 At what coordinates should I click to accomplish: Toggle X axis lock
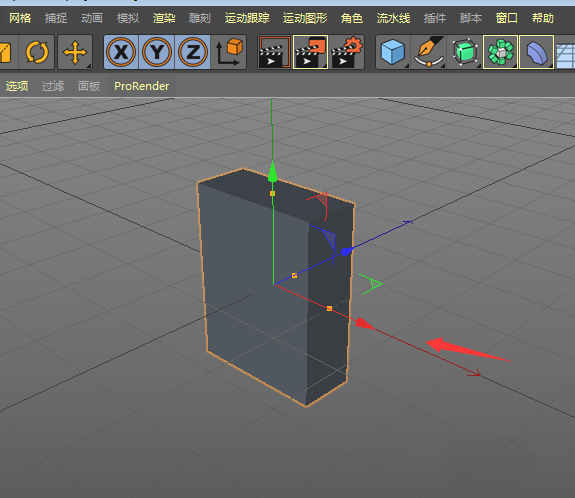(x=121, y=52)
